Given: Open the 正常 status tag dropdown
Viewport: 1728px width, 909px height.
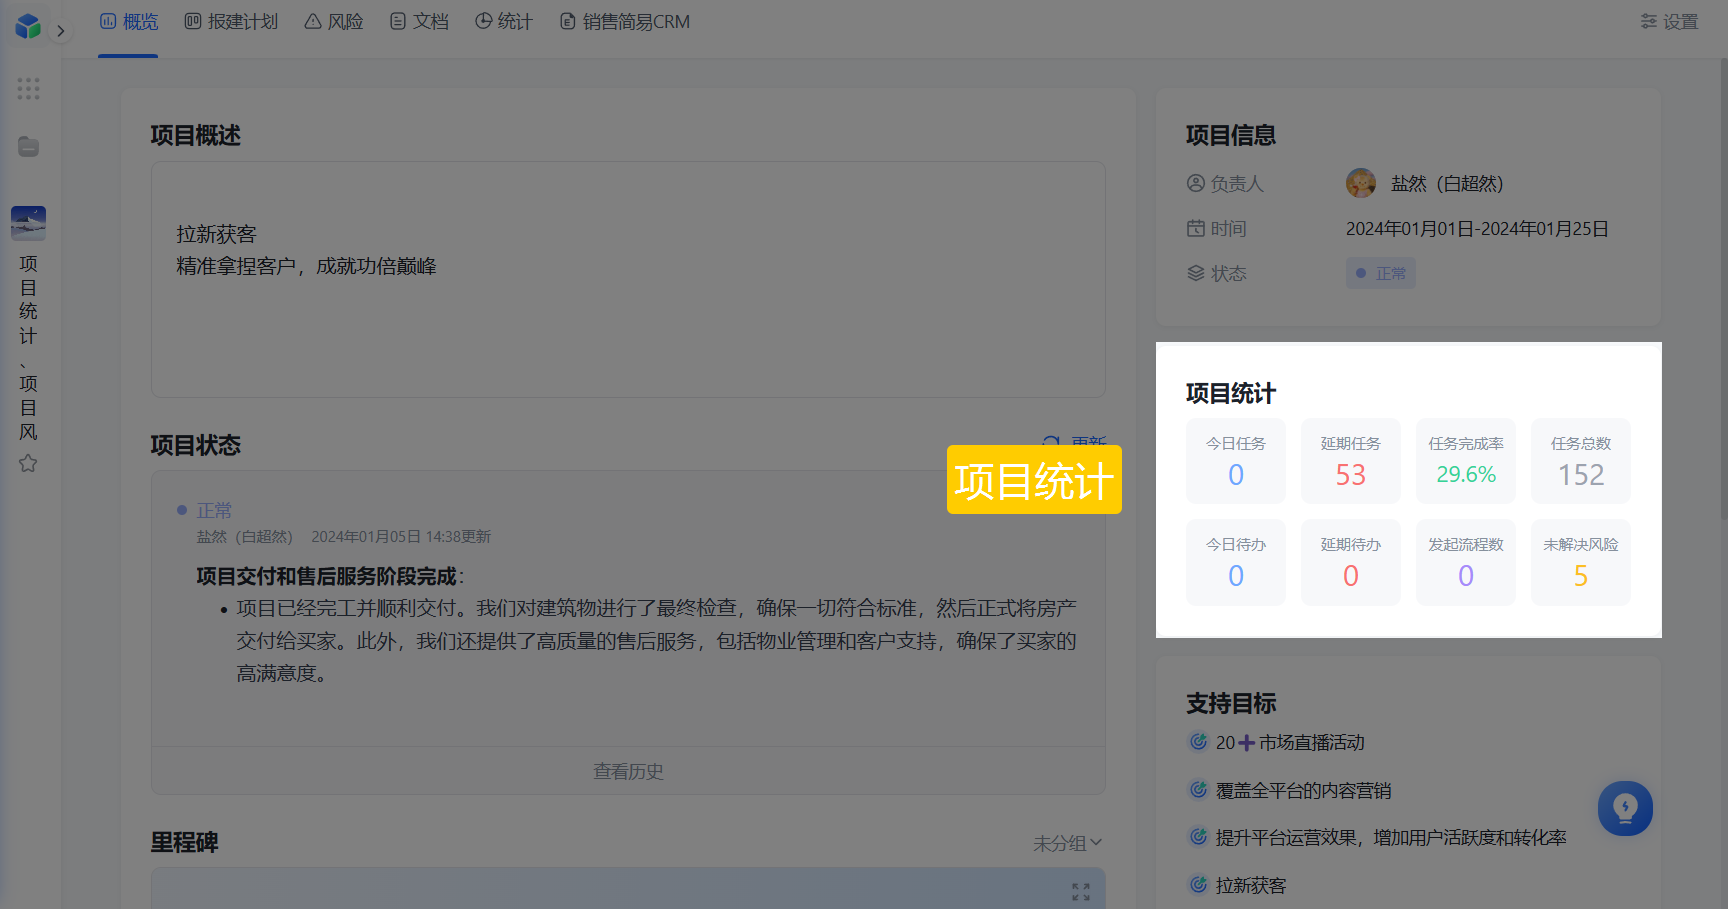Looking at the screenshot, I should (1380, 273).
